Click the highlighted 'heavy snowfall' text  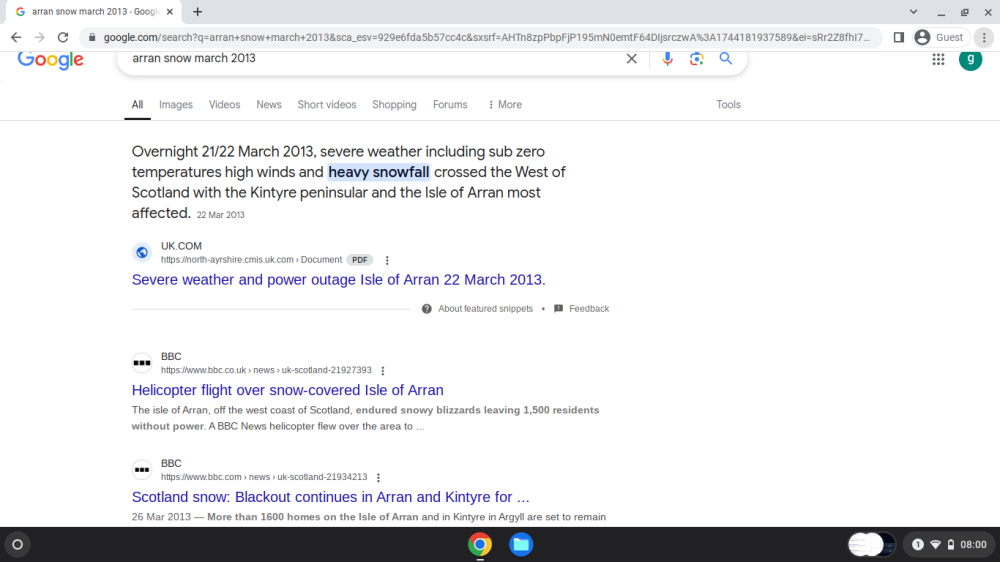click(x=379, y=172)
